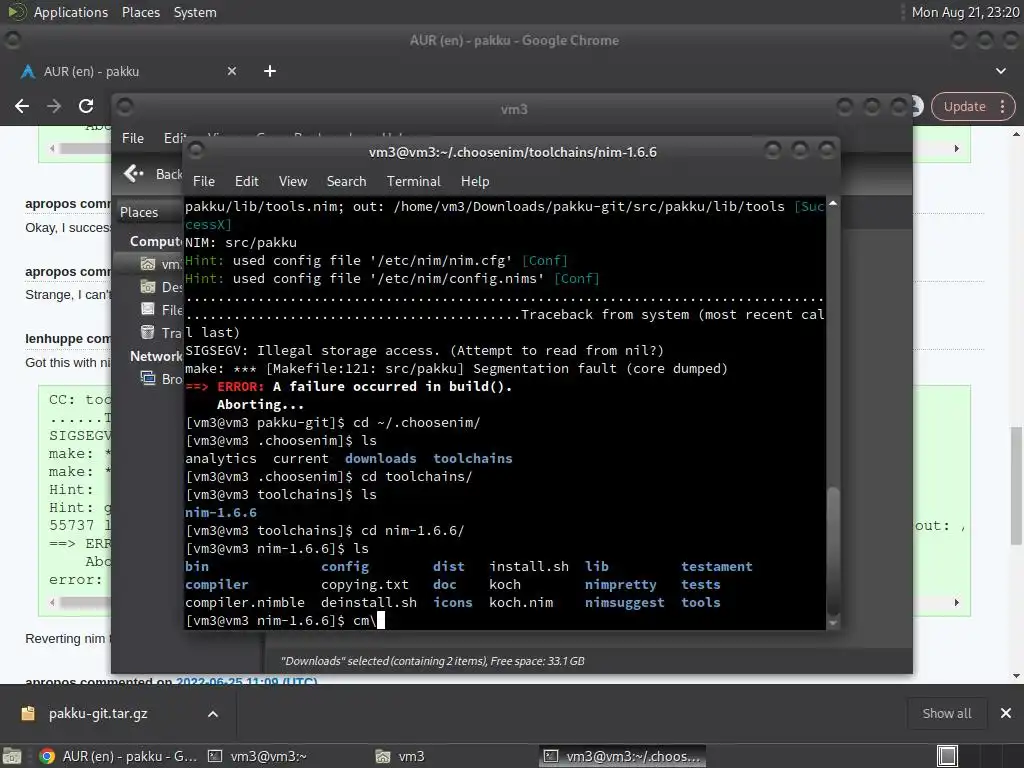1024x768 pixels.
Task: Open Chrome's three-dot menu
Action: (1002, 106)
